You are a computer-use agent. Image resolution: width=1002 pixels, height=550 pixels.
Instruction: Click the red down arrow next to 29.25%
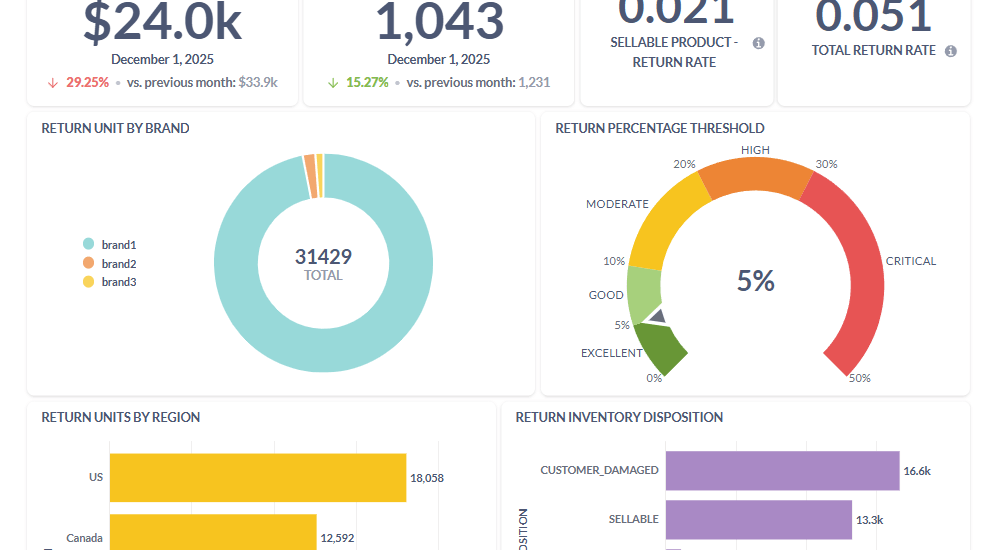pyautogui.click(x=51, y=83)
